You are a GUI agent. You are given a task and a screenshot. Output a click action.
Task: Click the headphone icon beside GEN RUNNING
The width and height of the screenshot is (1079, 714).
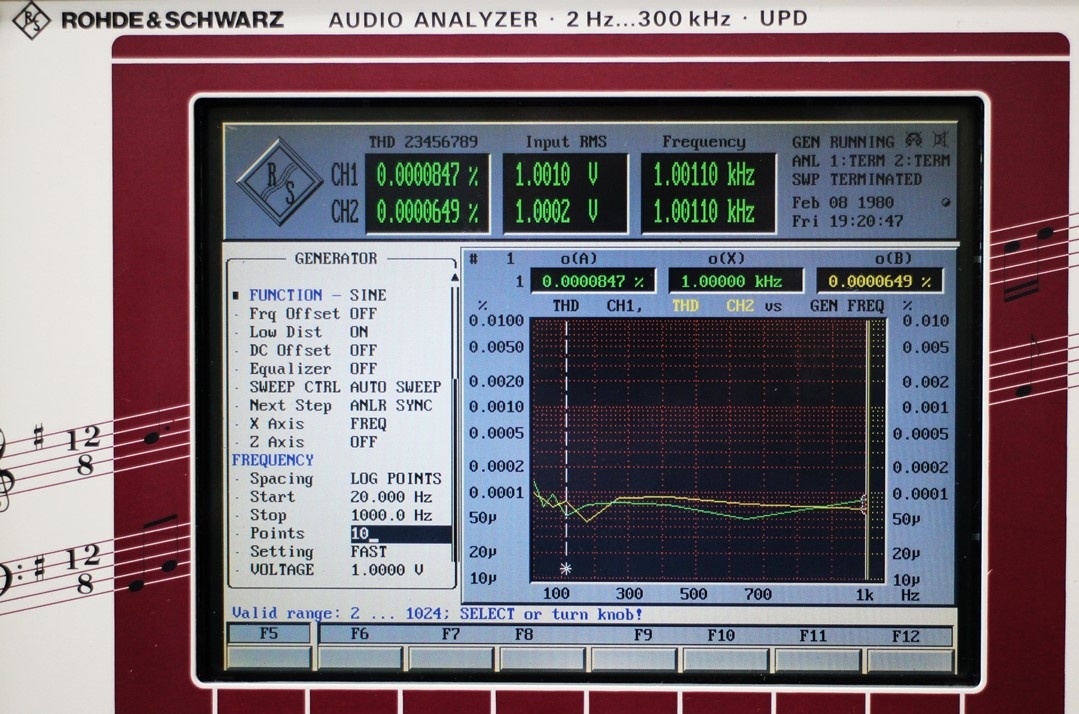[x=914, y=140]
